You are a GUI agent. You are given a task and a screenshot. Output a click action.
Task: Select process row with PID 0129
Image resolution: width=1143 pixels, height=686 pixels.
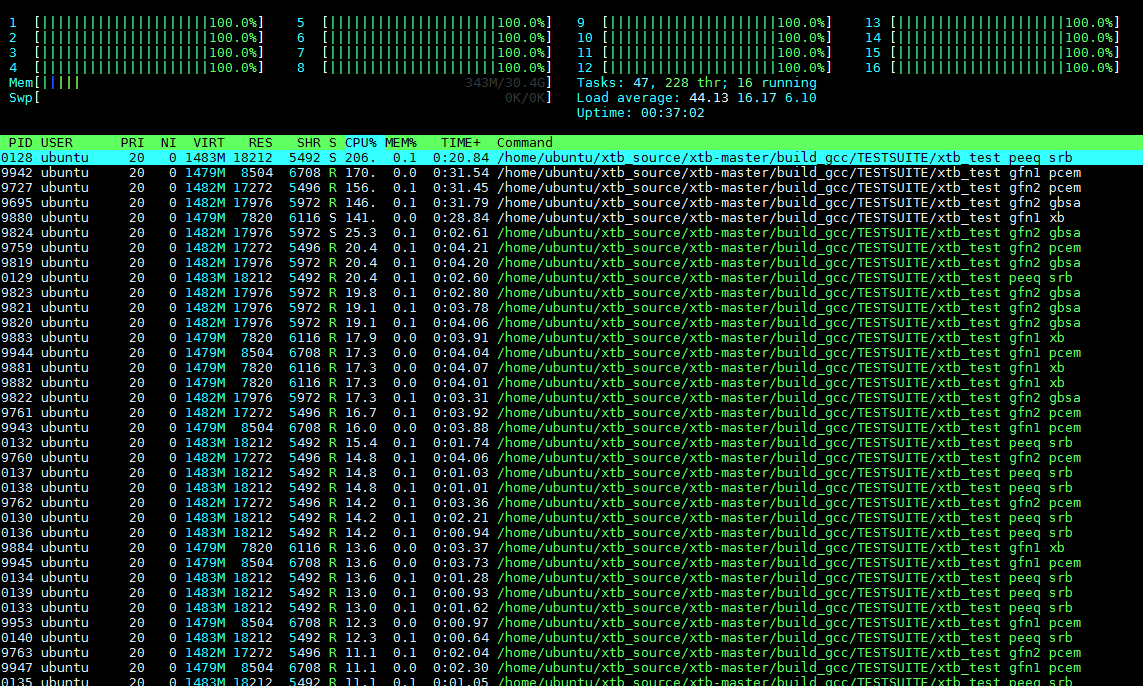[x=572, y=278]
